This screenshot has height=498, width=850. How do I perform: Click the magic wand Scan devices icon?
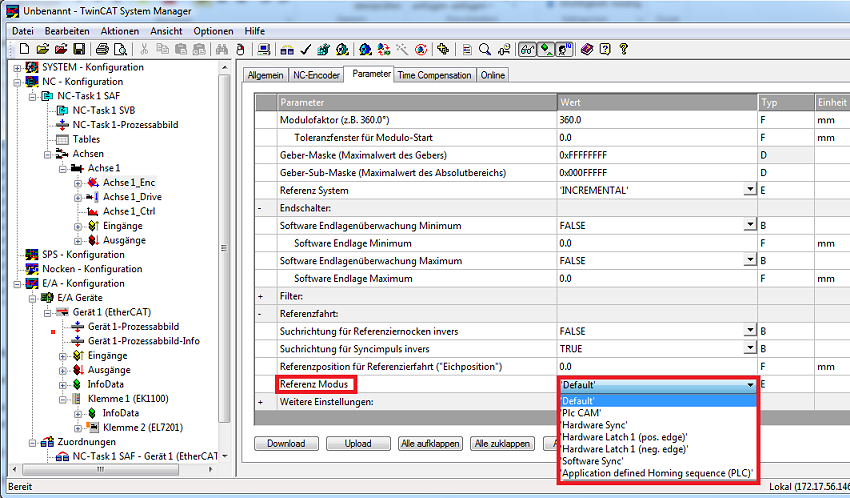pyautogui.click(x=402, y=49)
